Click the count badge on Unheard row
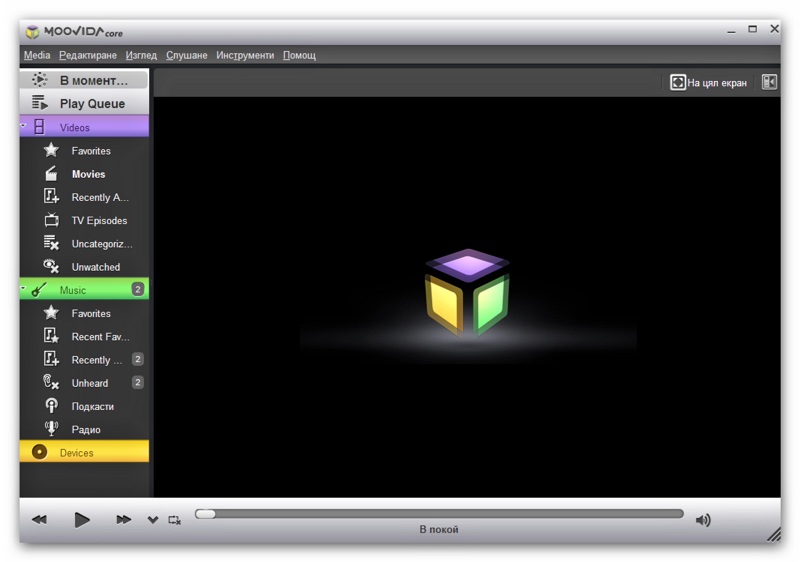This screenshot has height=562, width=800. [137, 382]
